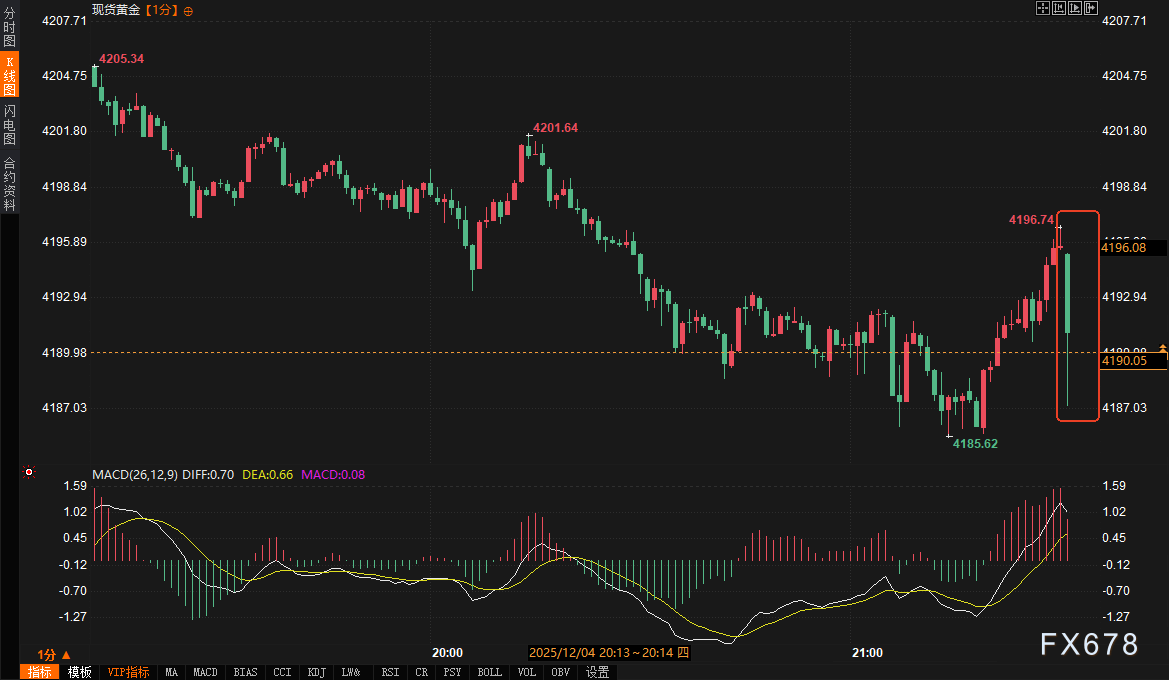Enable the KDJ indicator

(317, 672)
